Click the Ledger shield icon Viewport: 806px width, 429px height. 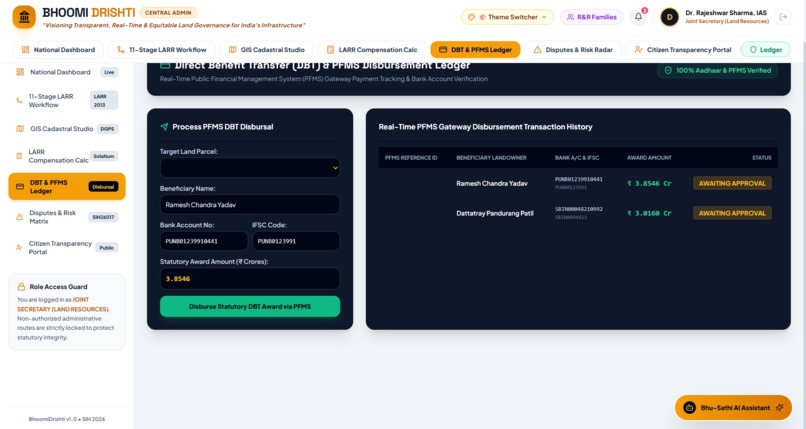pos(753,50)
